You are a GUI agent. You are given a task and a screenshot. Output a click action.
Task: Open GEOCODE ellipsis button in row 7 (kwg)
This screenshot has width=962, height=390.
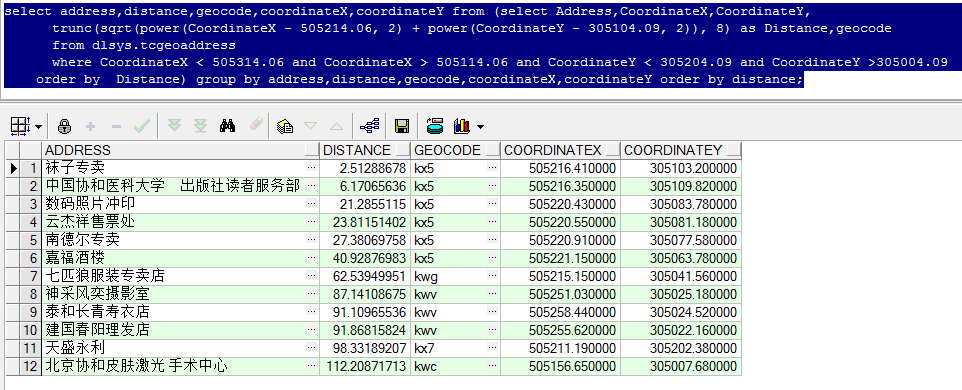(x=493, y=276)
